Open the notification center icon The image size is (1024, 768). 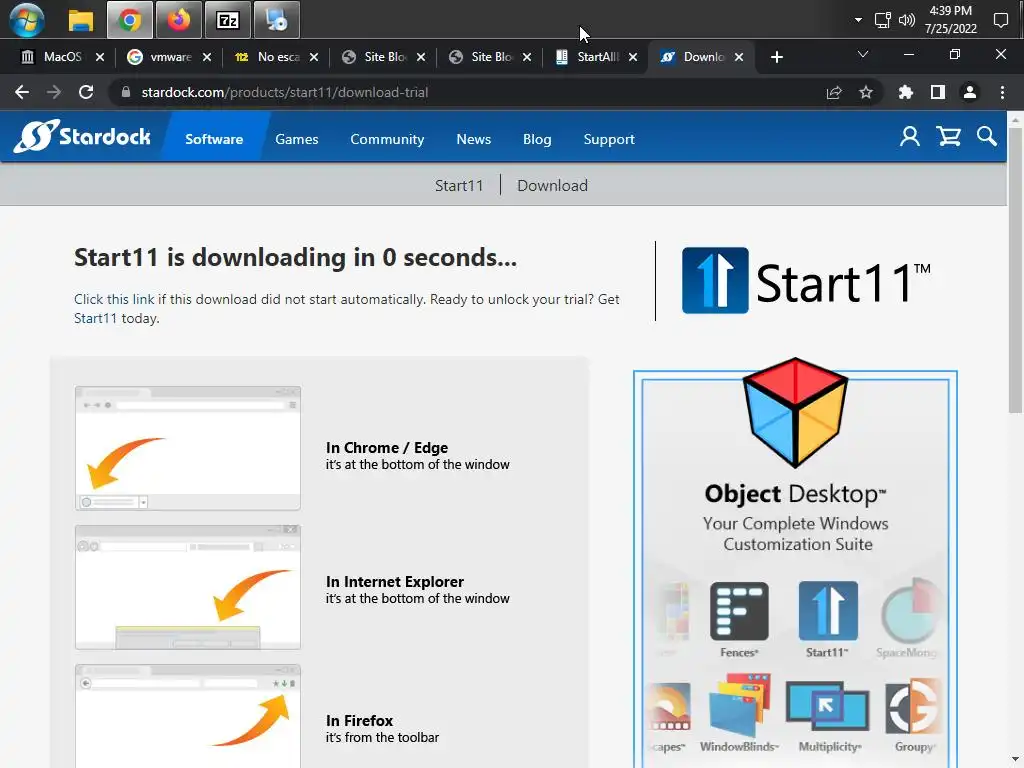[1000, 20]
